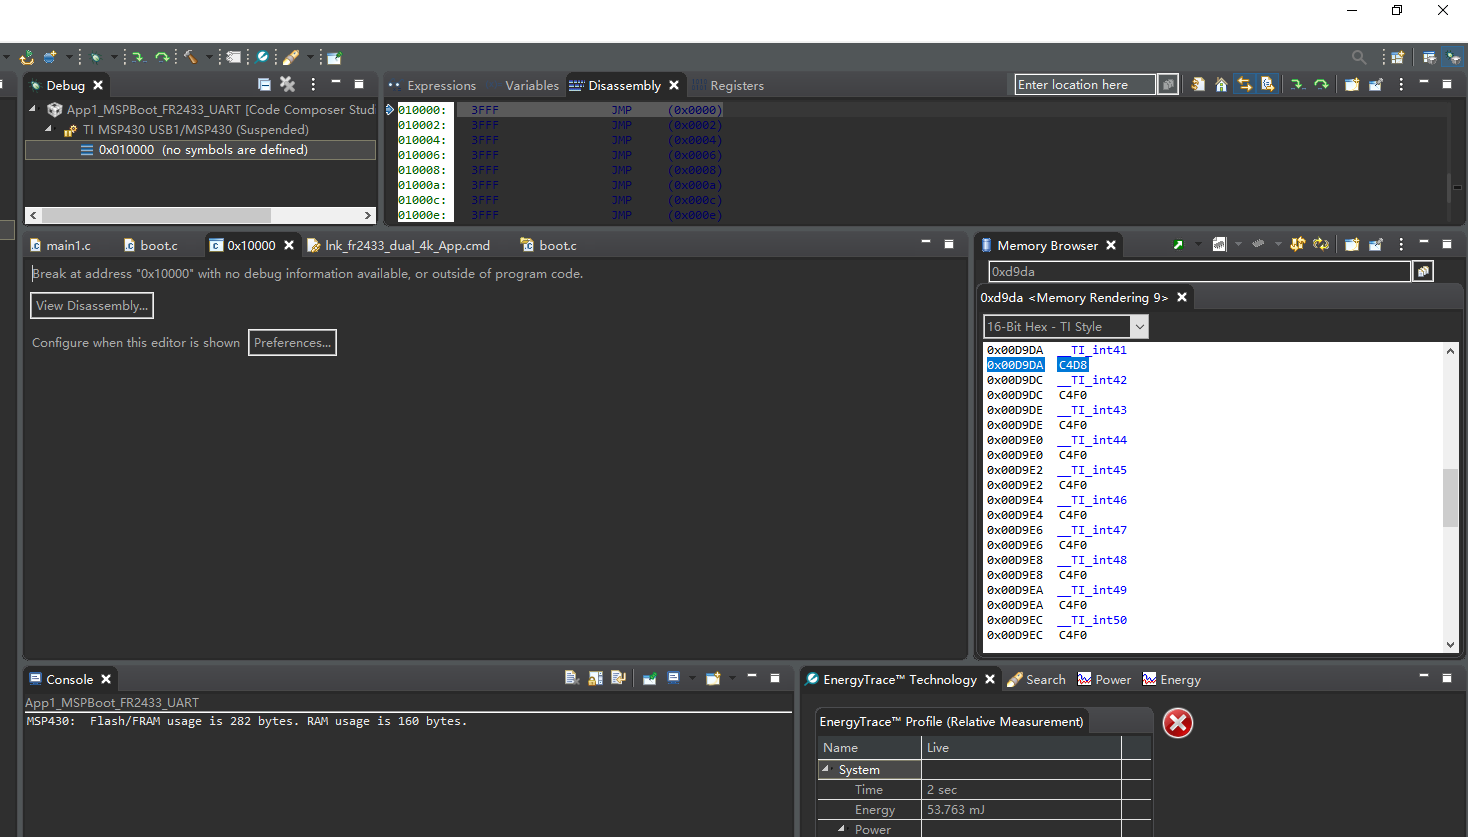Viewport: 1468px width, 837px height.
Task: Click the New Memory Browser view icon
Action: (1352, 245)
